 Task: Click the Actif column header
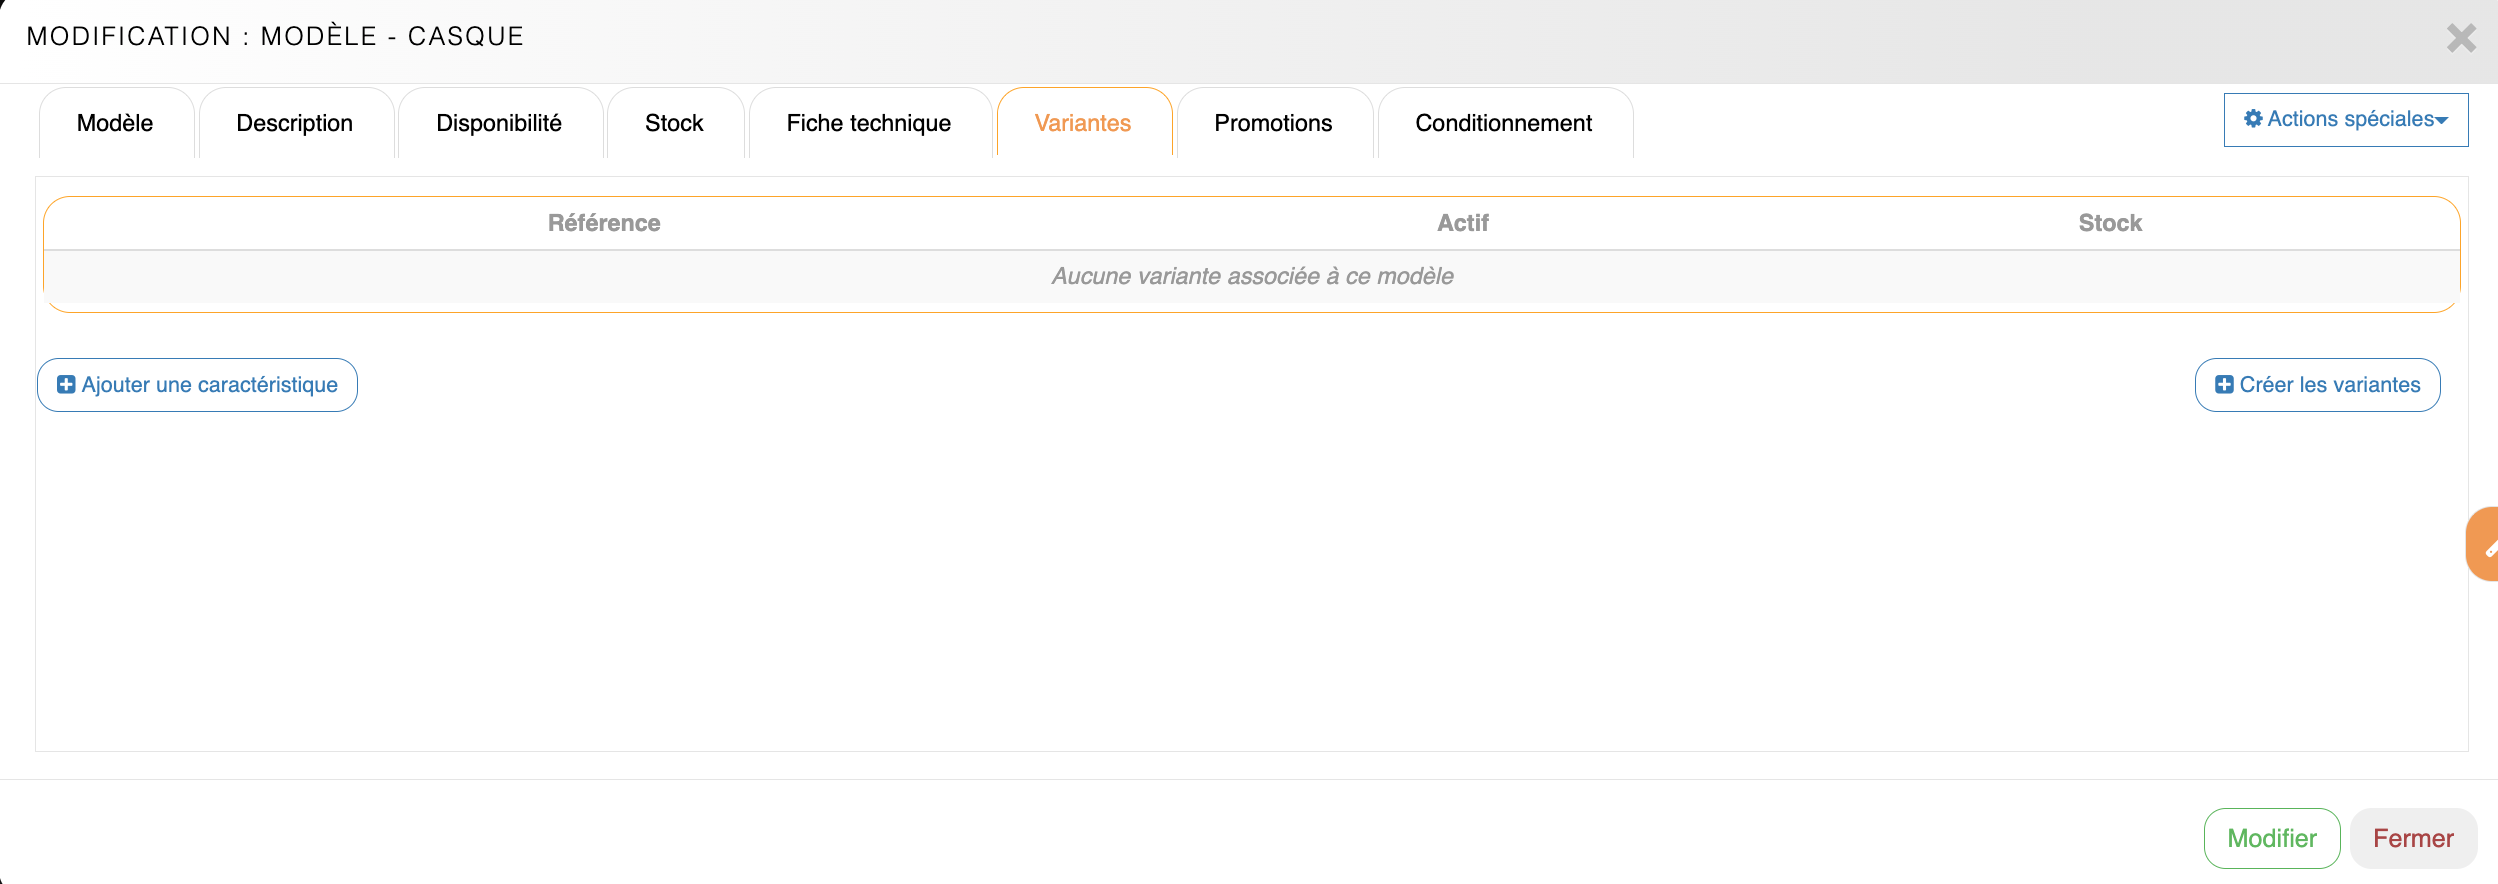[1462, 223]
